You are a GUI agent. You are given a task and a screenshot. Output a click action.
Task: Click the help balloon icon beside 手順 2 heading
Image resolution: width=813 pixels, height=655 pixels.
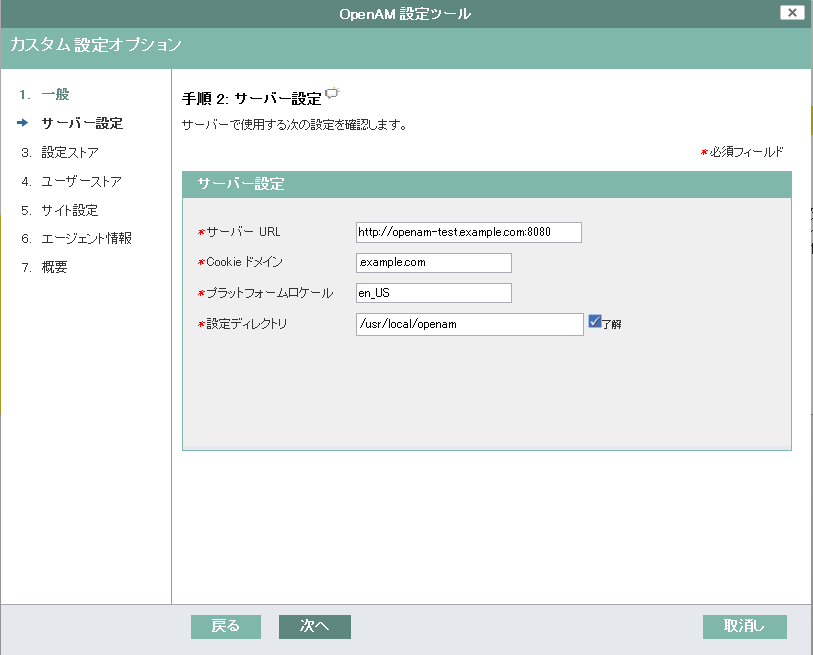(332, 95)
